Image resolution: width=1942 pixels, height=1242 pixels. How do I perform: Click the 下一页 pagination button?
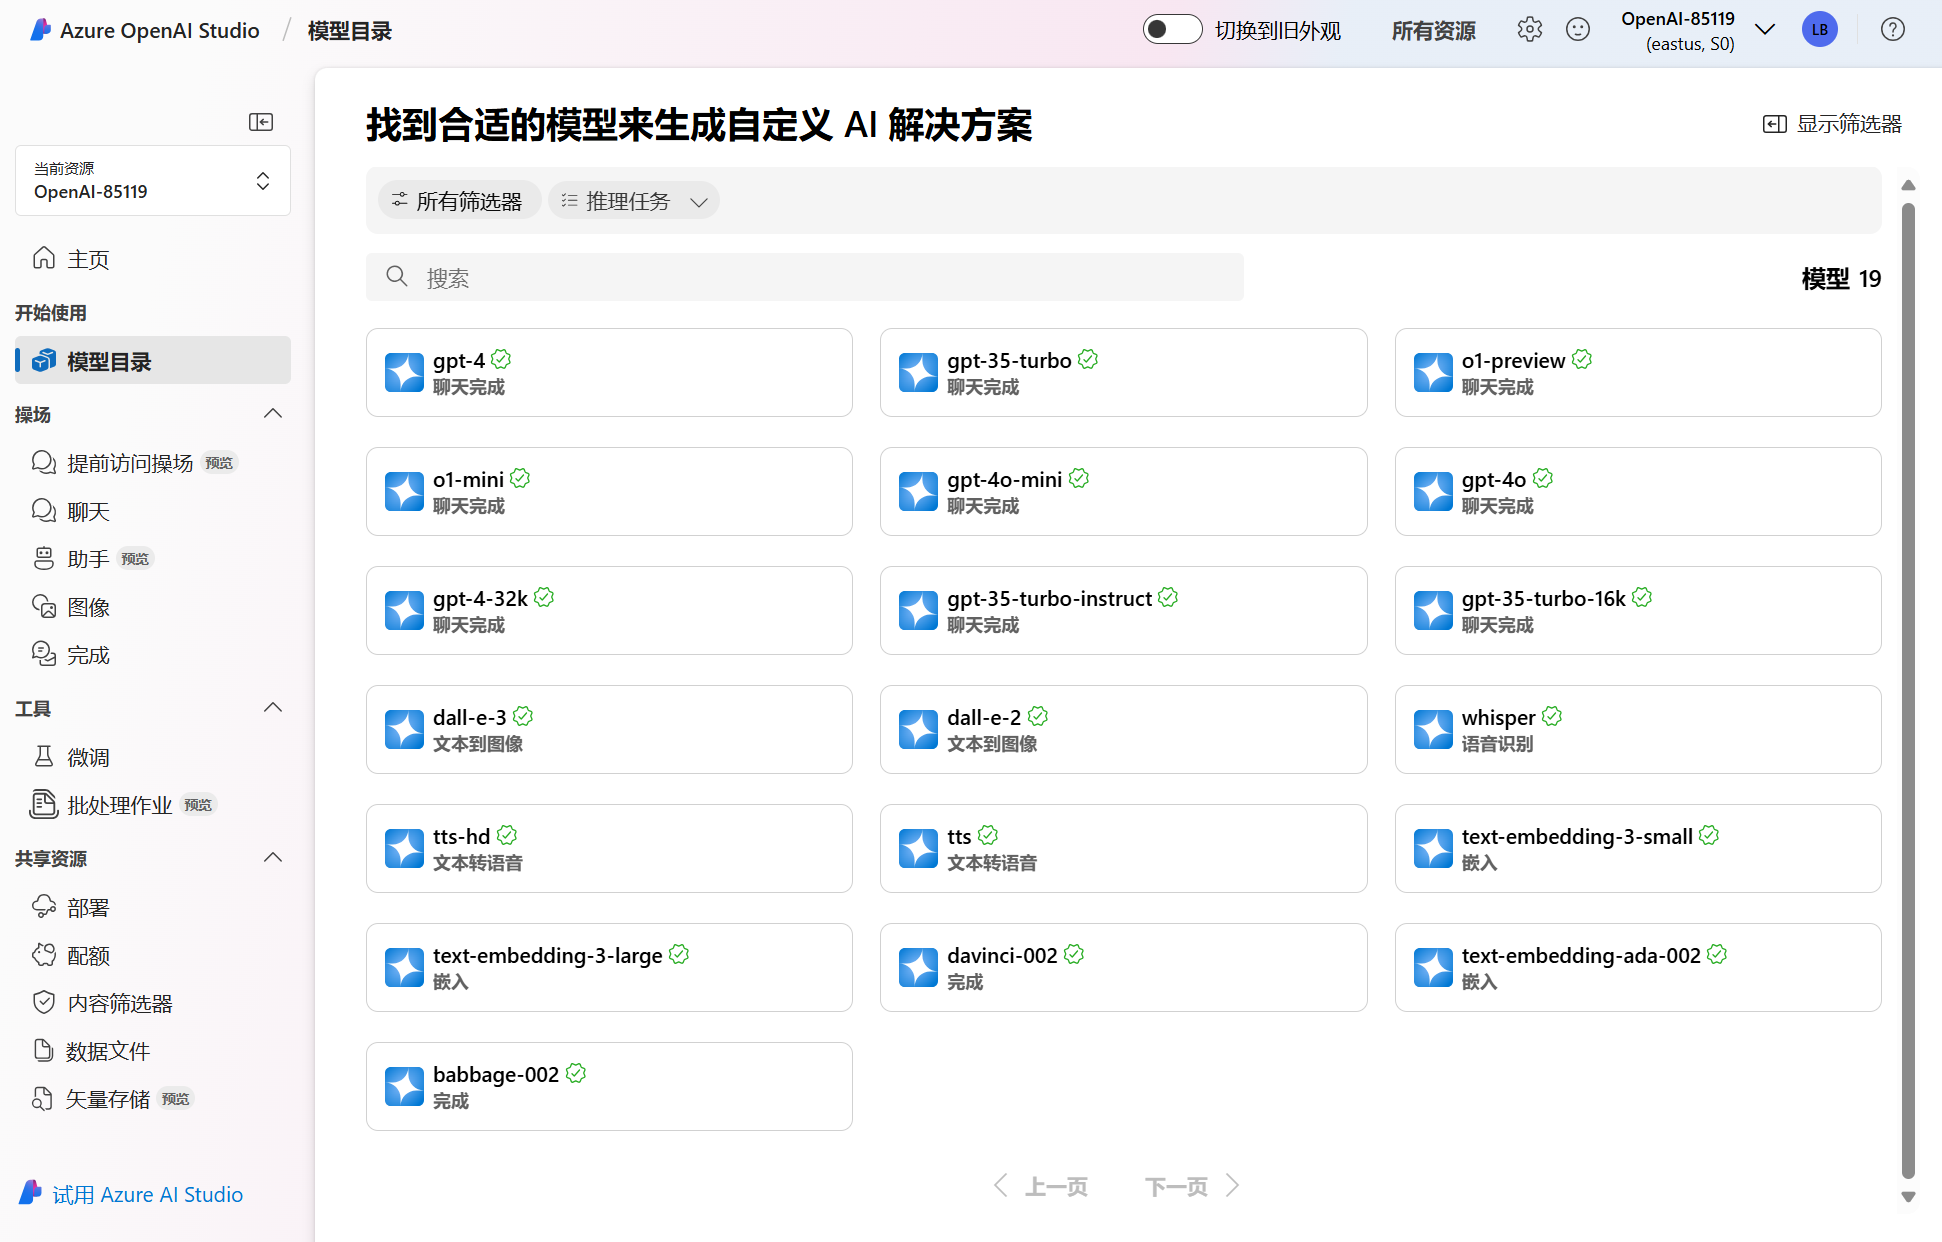1192,1186
